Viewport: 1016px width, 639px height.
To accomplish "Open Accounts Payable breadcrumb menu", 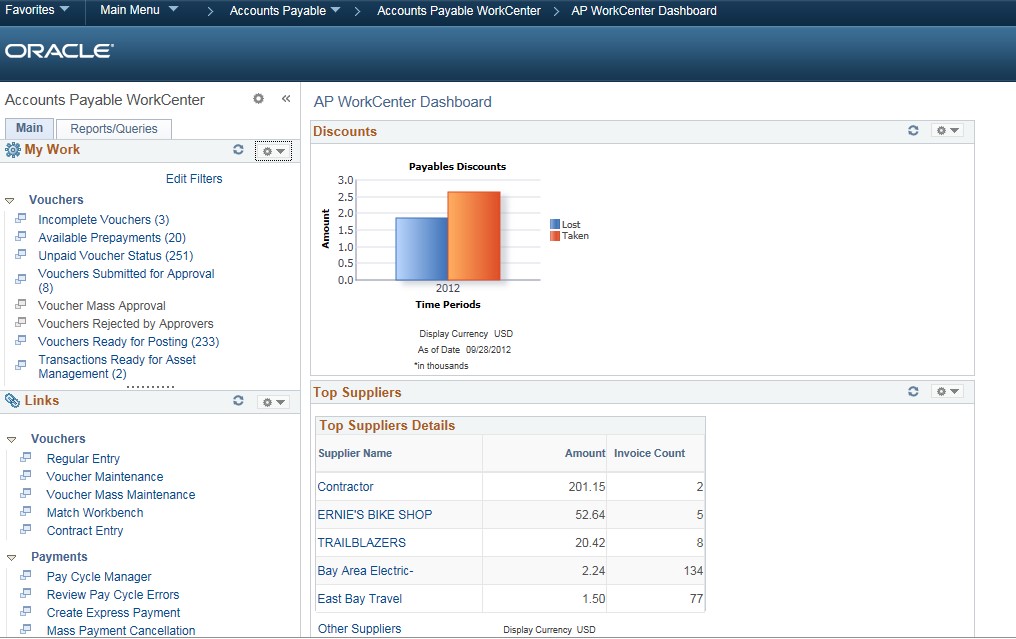I will [x=284, y=11].
